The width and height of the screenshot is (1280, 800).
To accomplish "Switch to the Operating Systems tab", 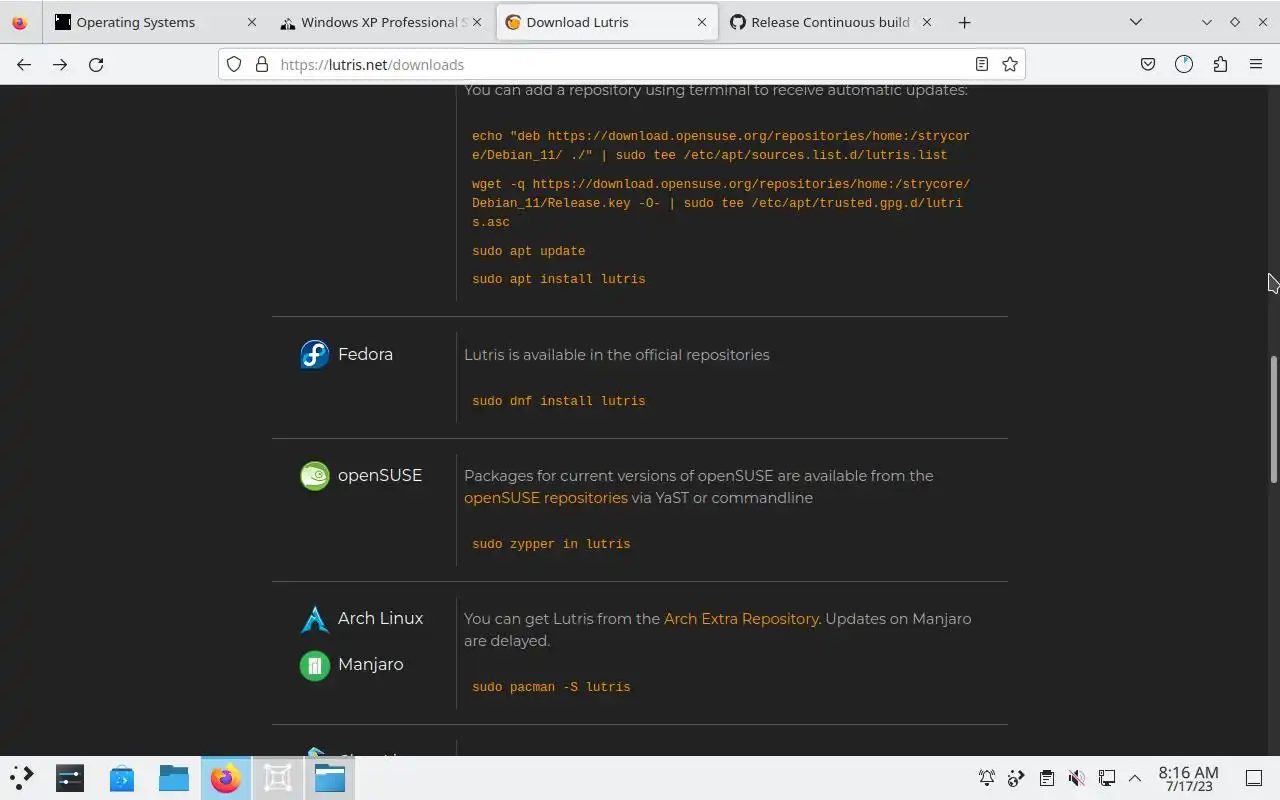I will pos(156,22).
